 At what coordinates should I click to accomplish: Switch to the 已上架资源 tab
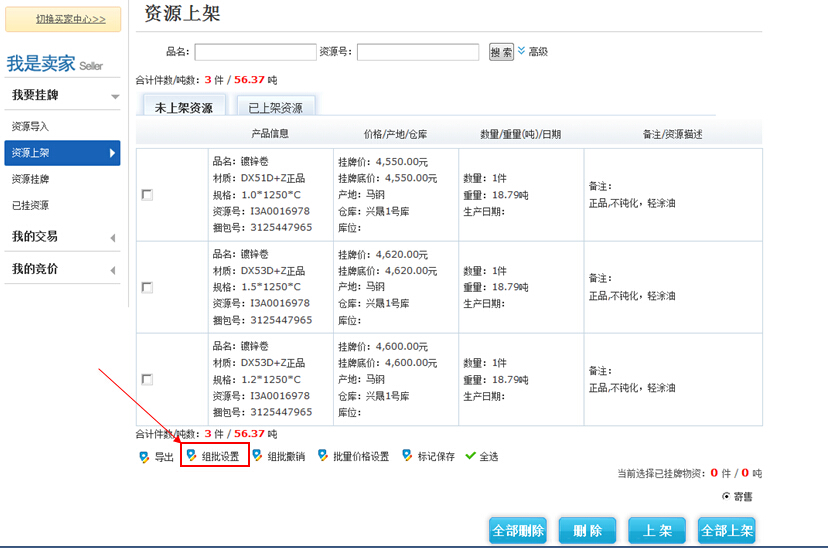coord(275,107)
